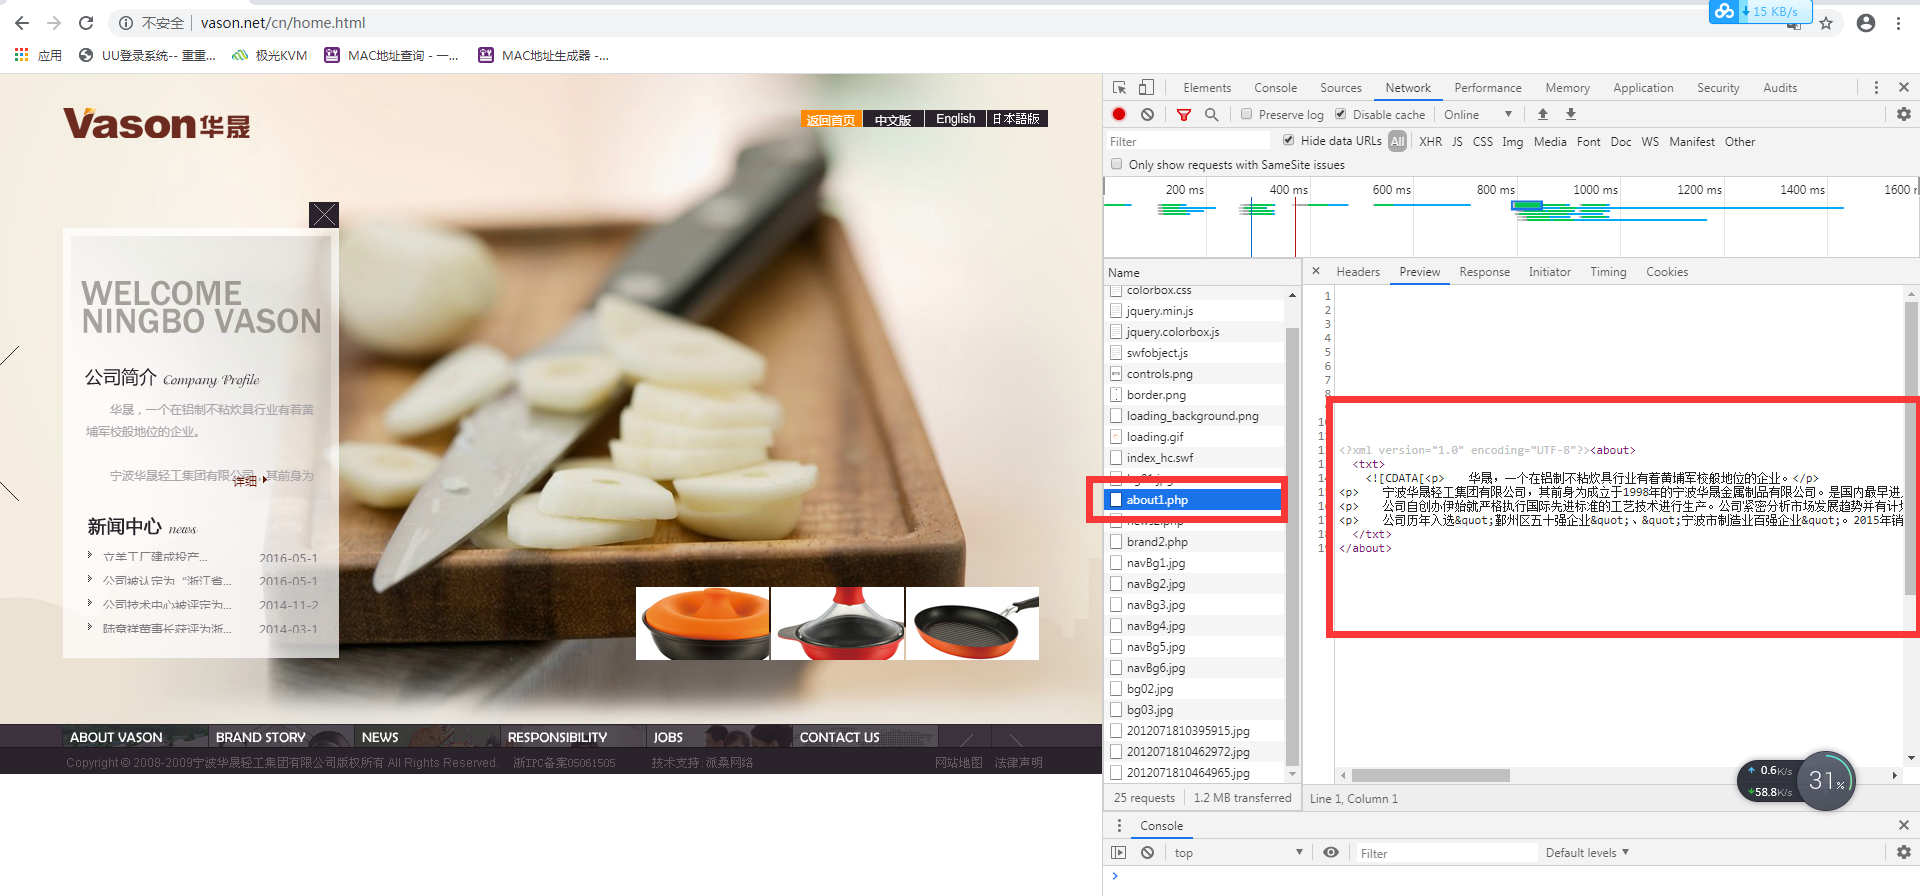Bookmark this page with the star icon

click(x=1826, y=23)
